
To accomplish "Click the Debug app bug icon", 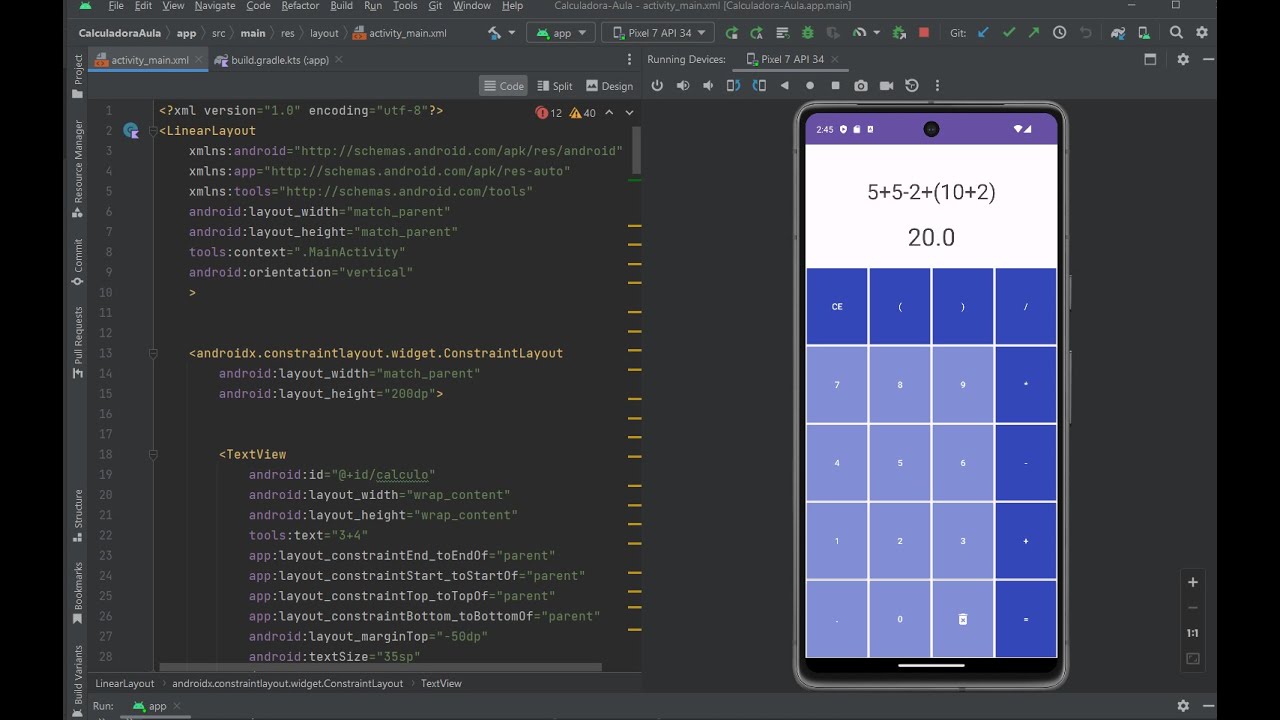I will [807, 33].
